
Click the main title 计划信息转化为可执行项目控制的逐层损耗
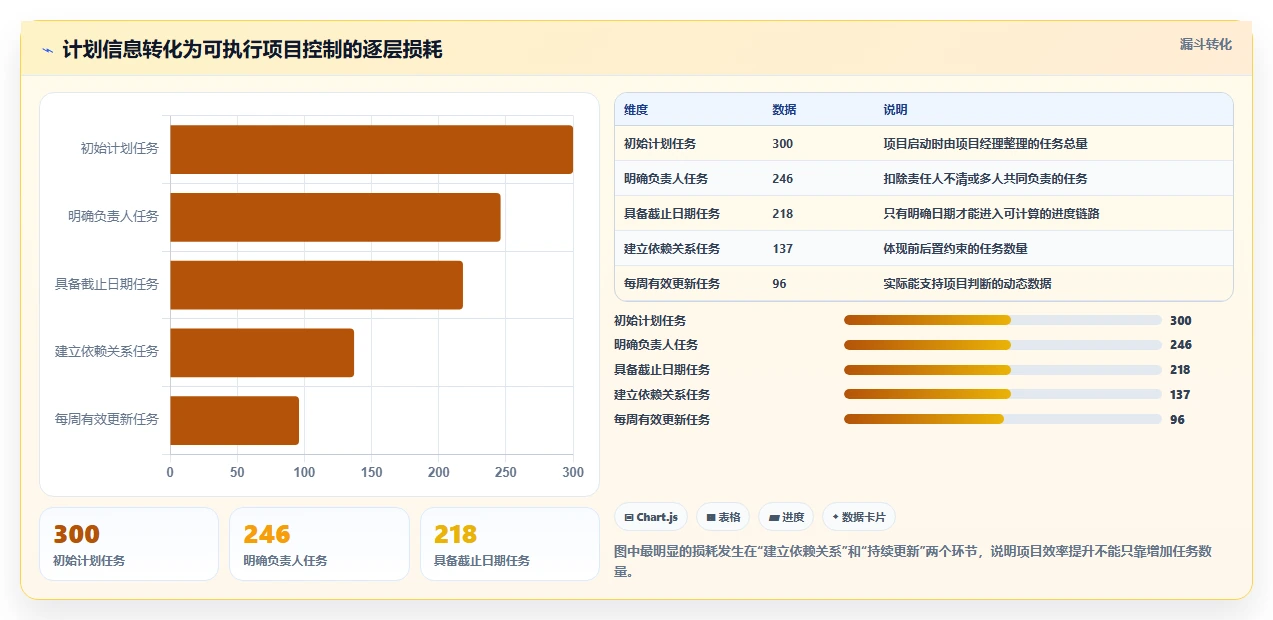coord(252,50)
